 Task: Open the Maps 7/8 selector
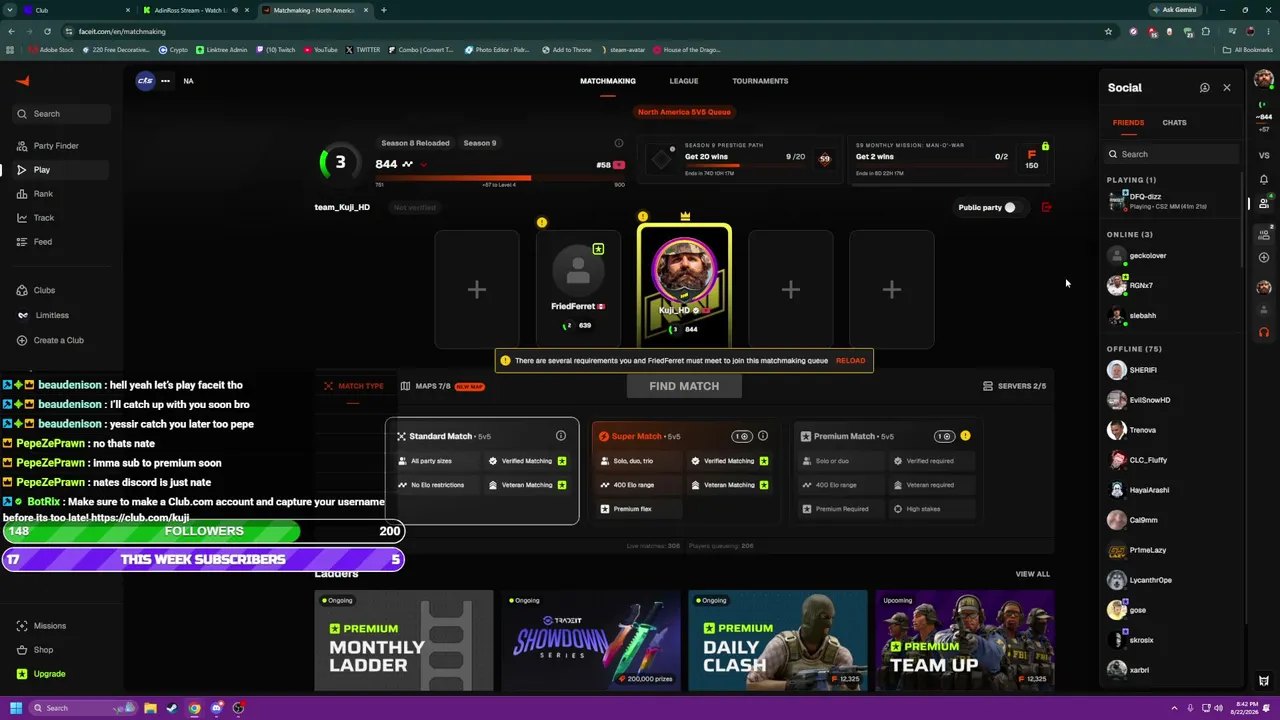(x=442, y=386)
